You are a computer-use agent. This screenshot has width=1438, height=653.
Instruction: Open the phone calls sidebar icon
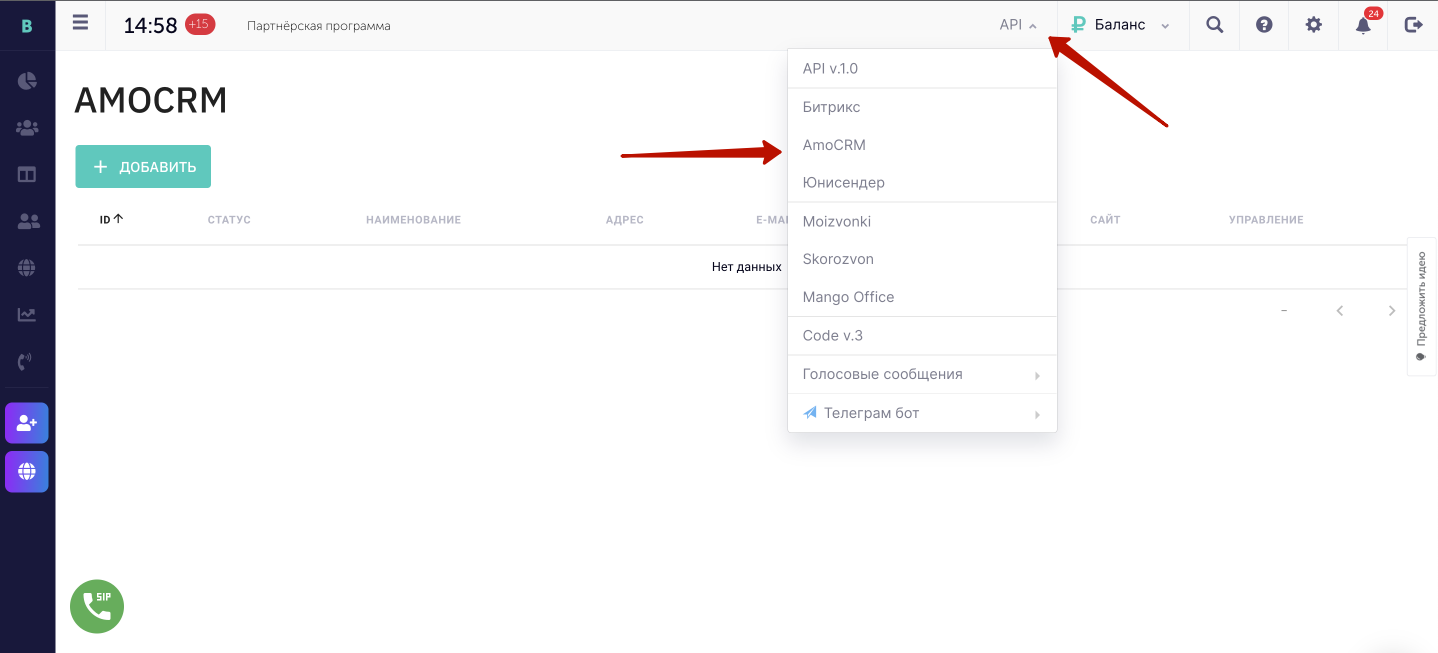point(27,362)
